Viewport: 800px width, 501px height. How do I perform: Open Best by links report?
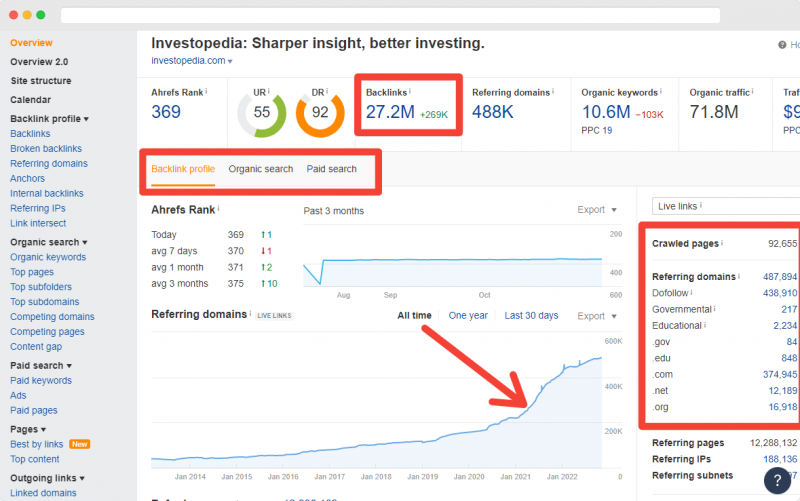point(37,444)
